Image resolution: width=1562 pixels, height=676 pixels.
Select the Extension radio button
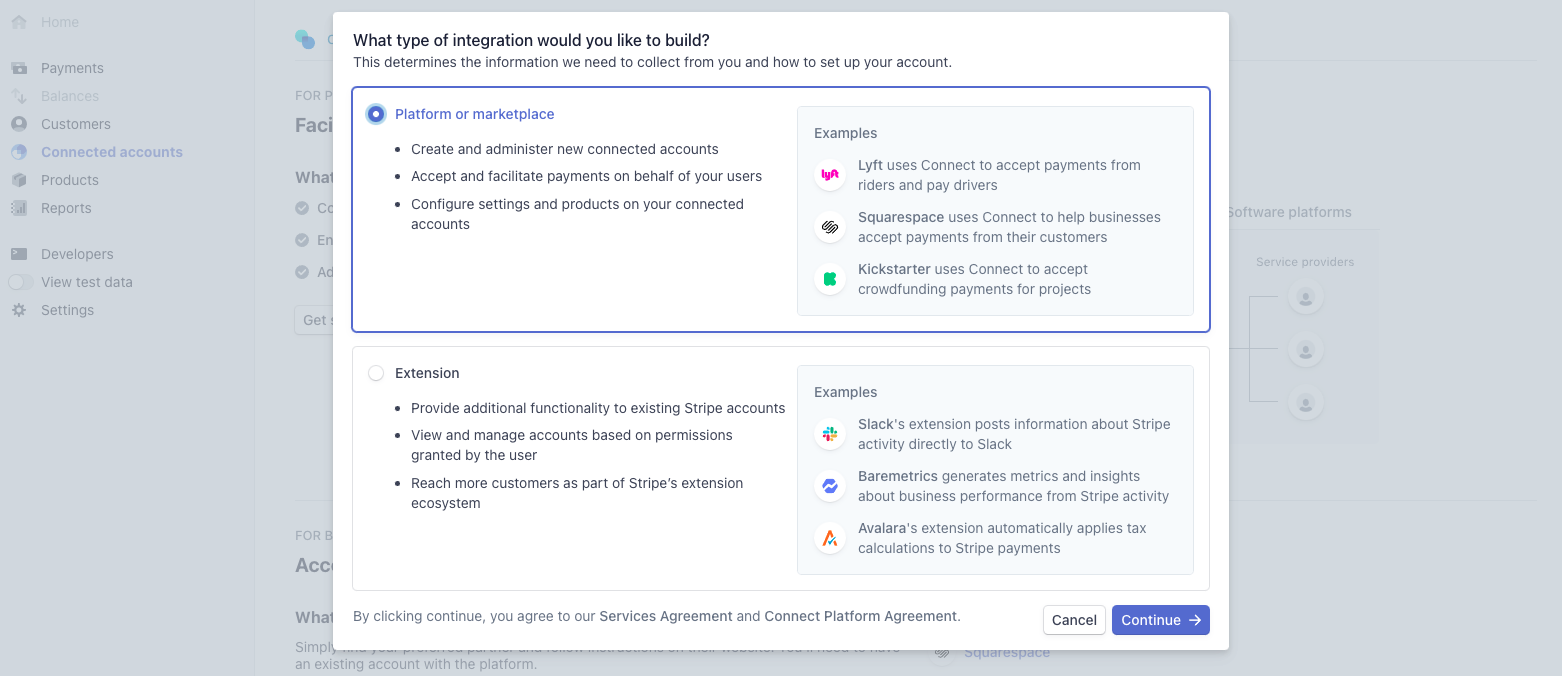[x=376, y=373]
